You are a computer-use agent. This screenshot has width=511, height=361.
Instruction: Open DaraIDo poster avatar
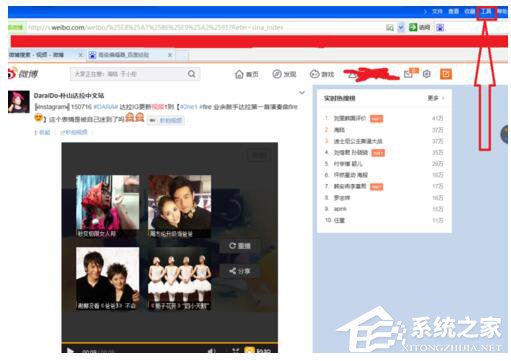(x=19, y=102)
